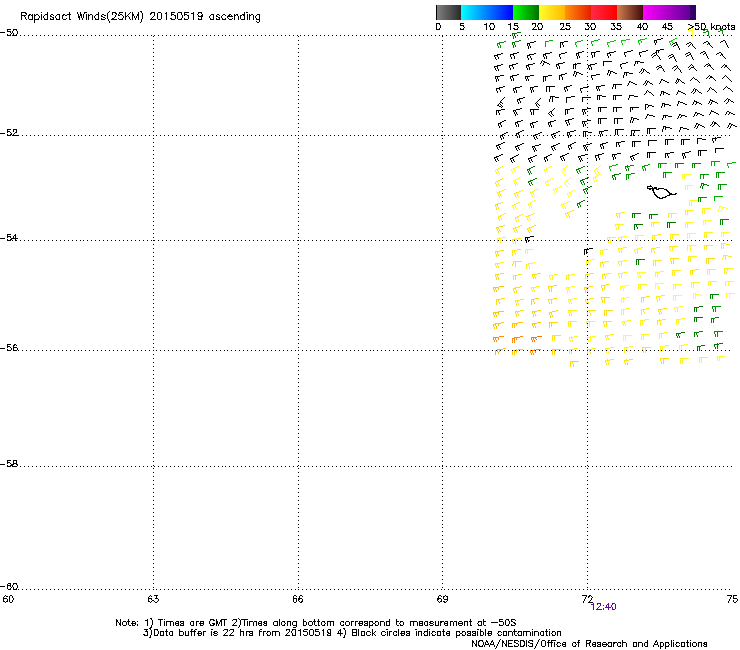This screenshot has height=650, width=740.
Task: Select the red 30-35 knots color band
Action: tap(604, 12)
